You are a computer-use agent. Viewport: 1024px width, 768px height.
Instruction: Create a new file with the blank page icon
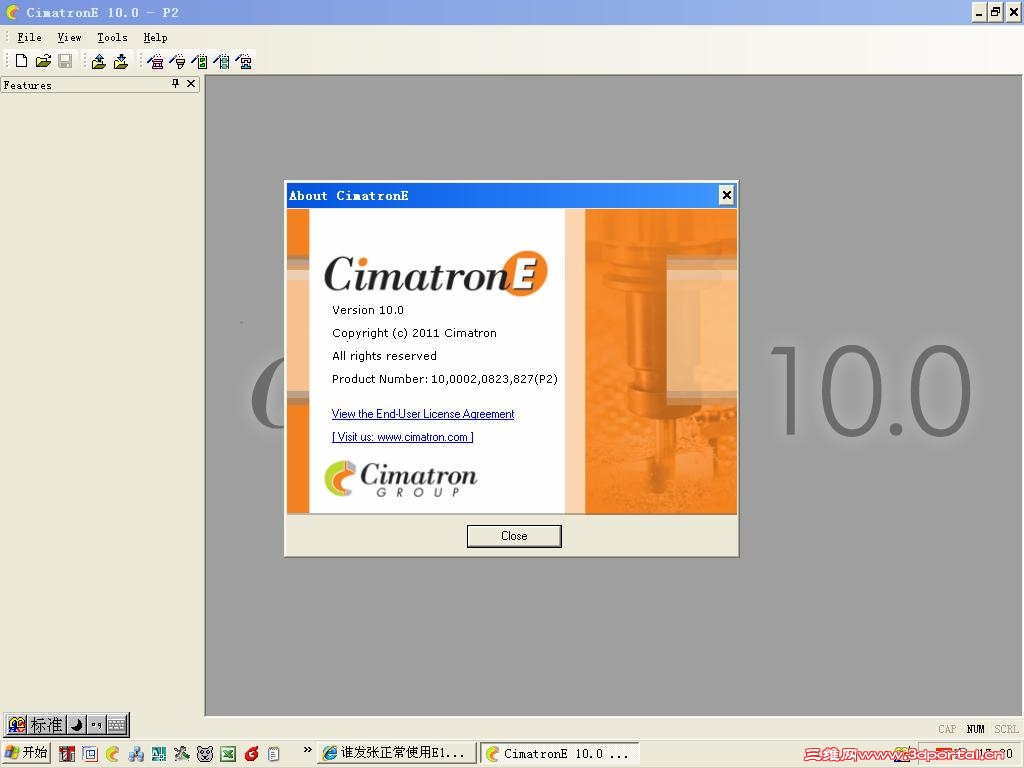click(x=22, y=61)
